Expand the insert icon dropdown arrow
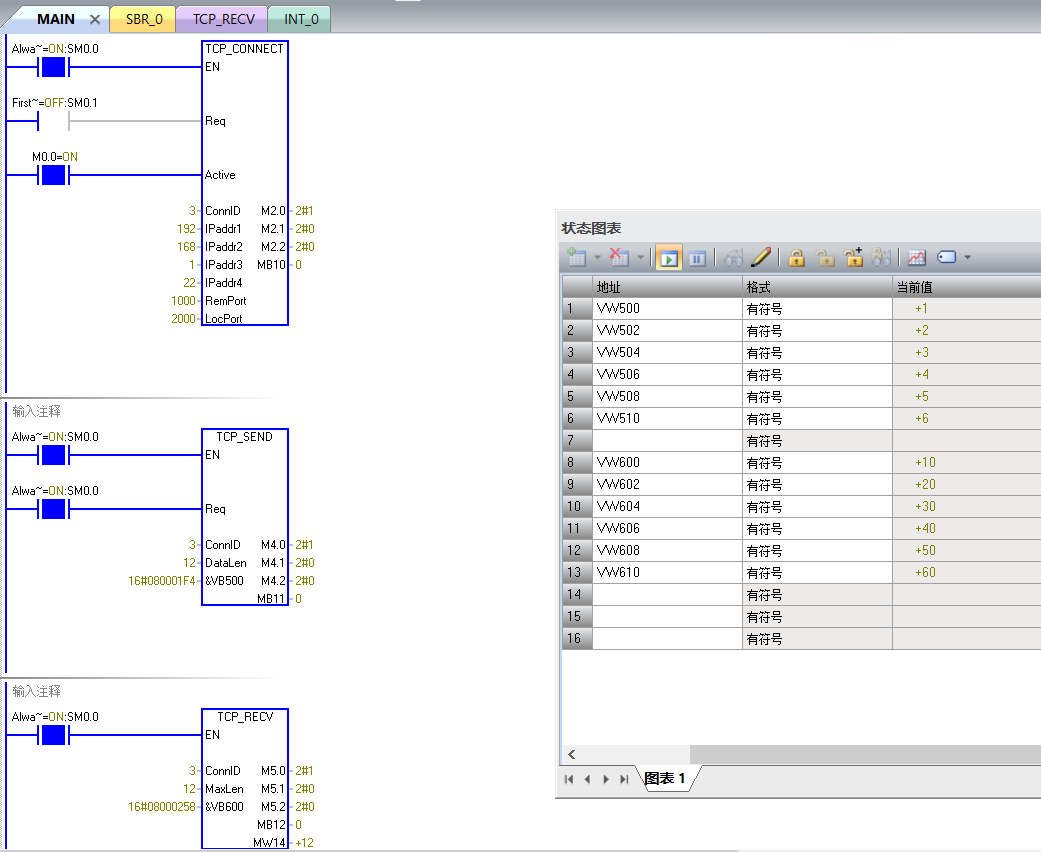 tap(597, 258)
